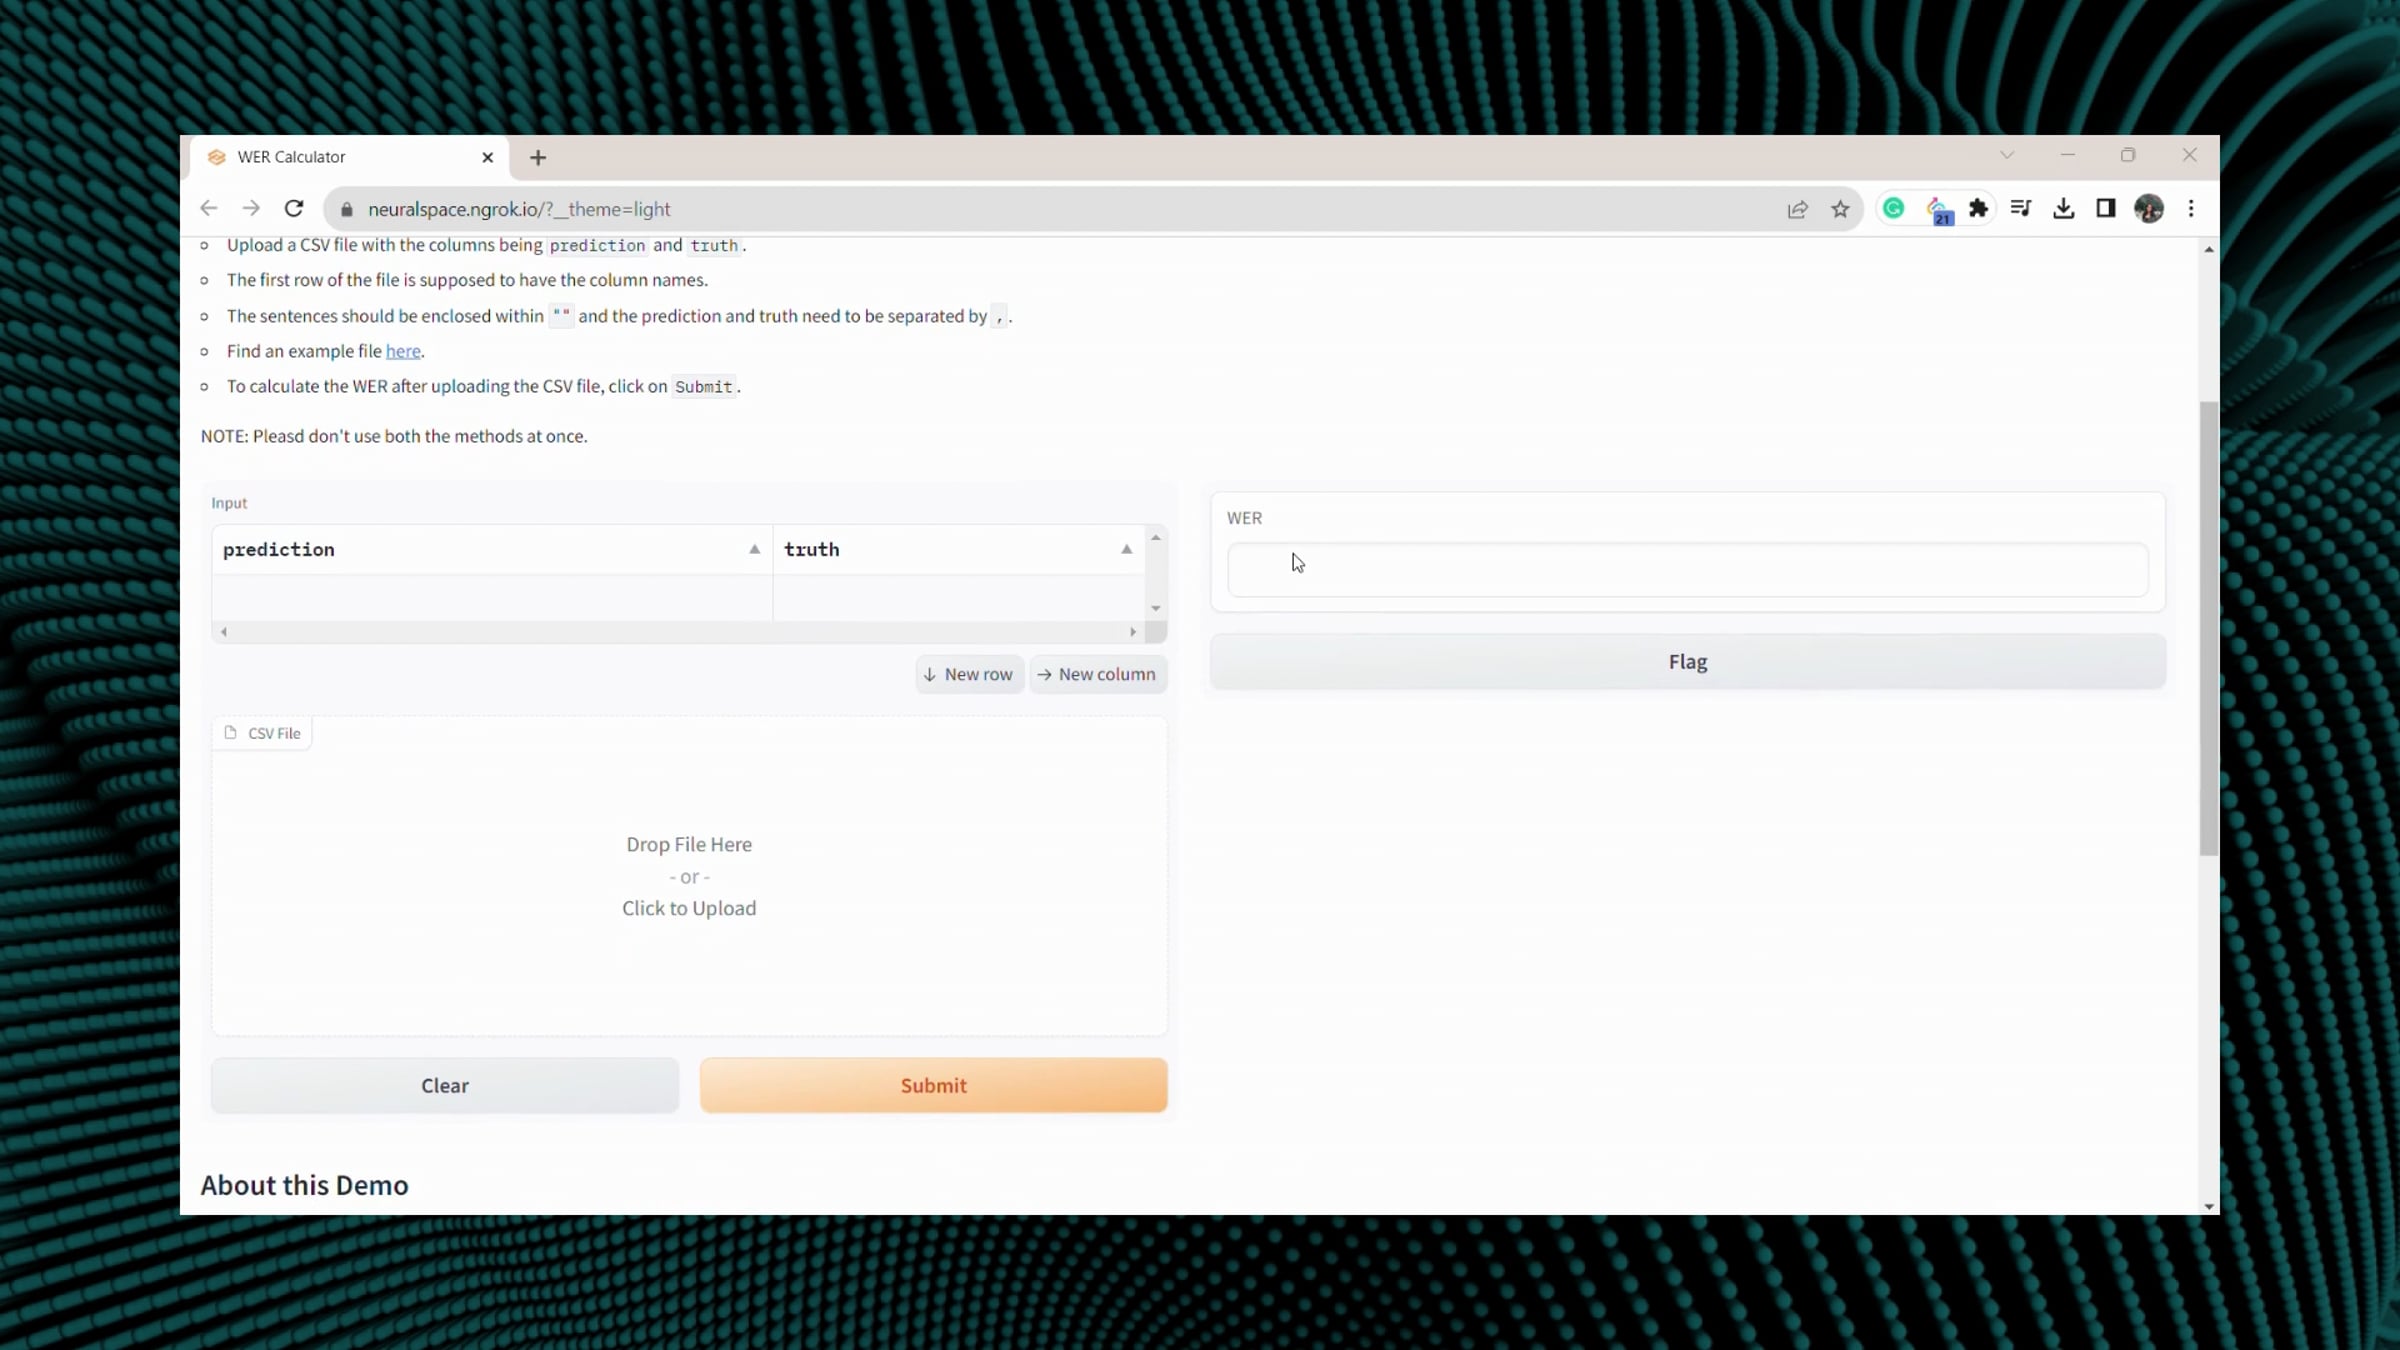Open the Chrome three-dot menu

tap(2191, 208)
